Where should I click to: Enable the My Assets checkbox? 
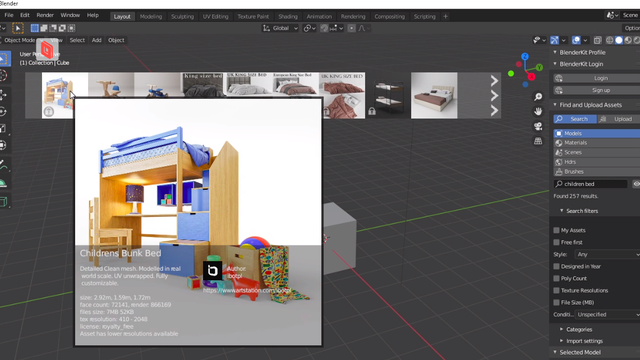[x=556, y=230]
